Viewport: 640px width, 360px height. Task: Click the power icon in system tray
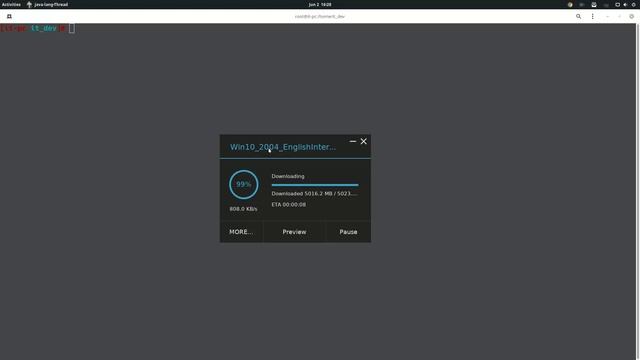[633, 4]
